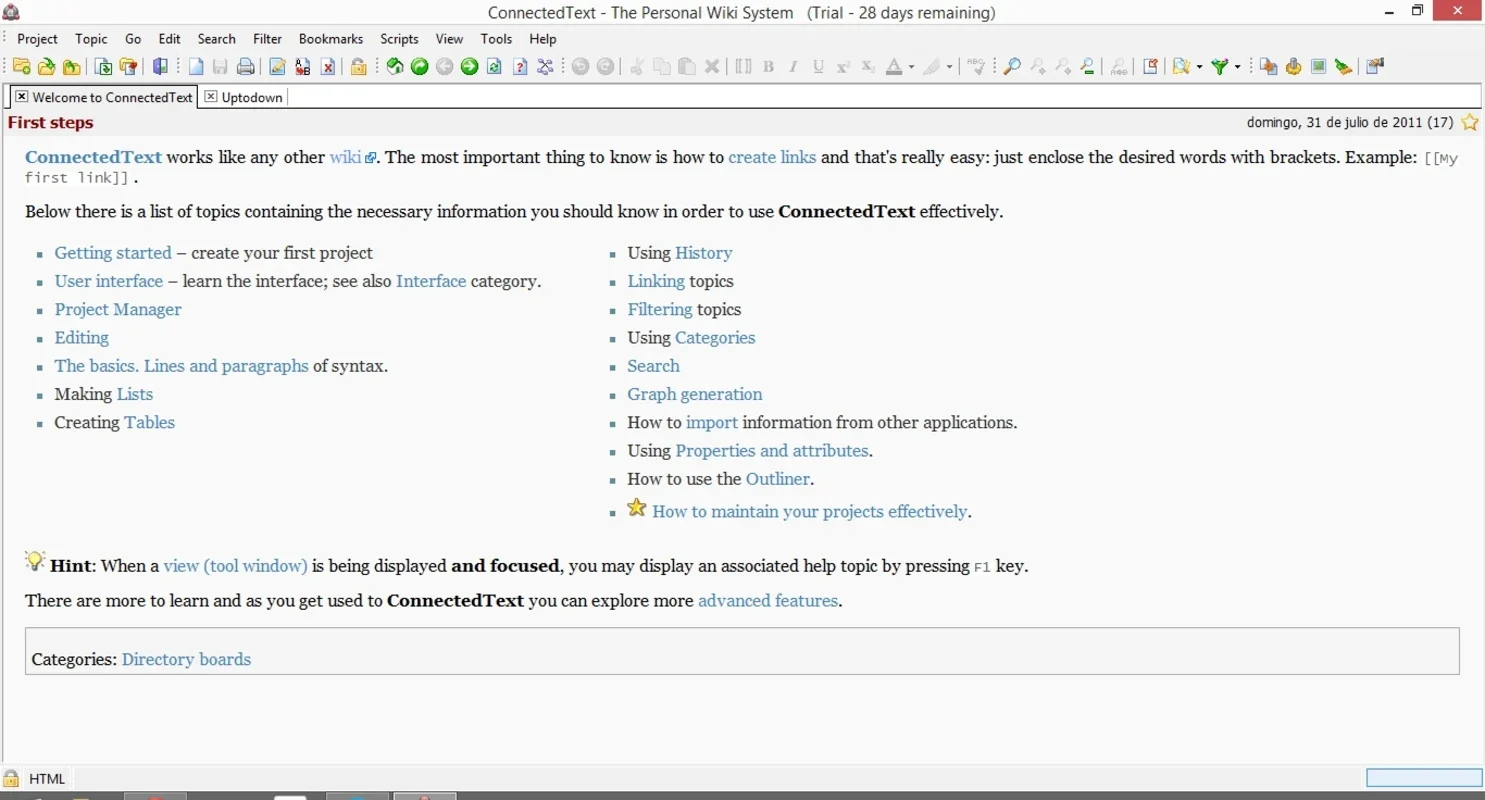This screenshot has width=1485, height=800.
Task: Open the font color dropdown arrow
Action: (911, 67)
